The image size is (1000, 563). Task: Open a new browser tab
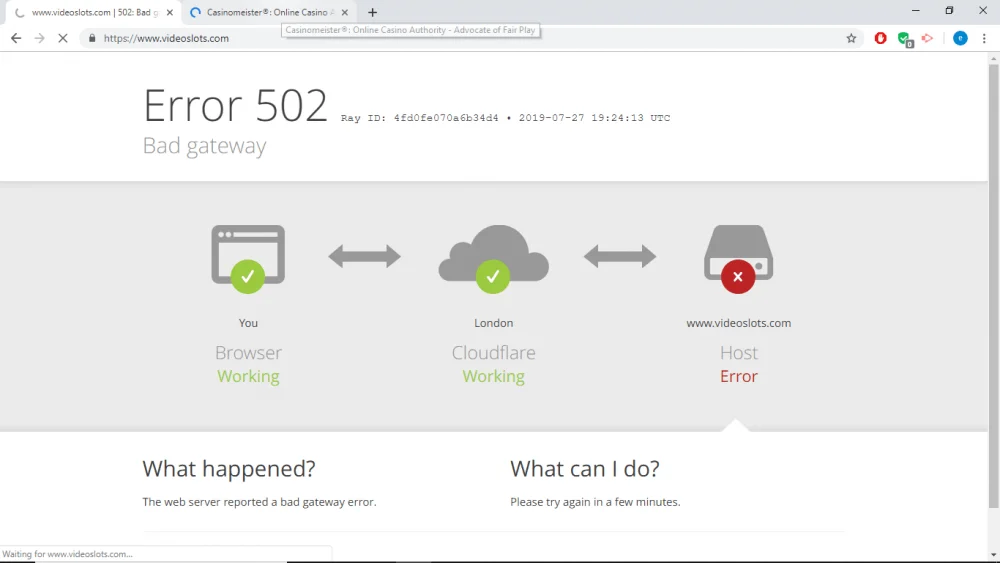372,12
